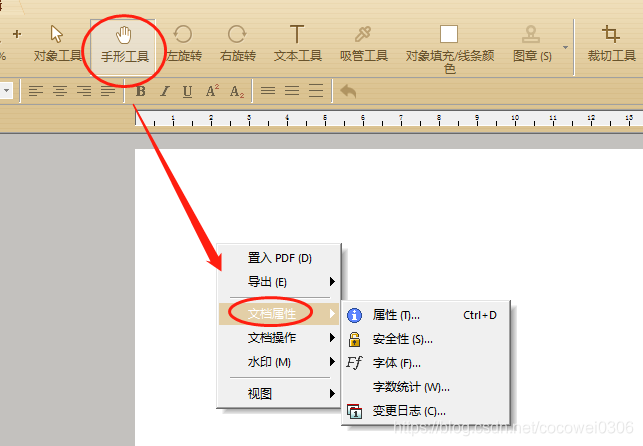Align text right
Image resolution: width=643 pixels, height=446 pixels.
pos(84,91)
